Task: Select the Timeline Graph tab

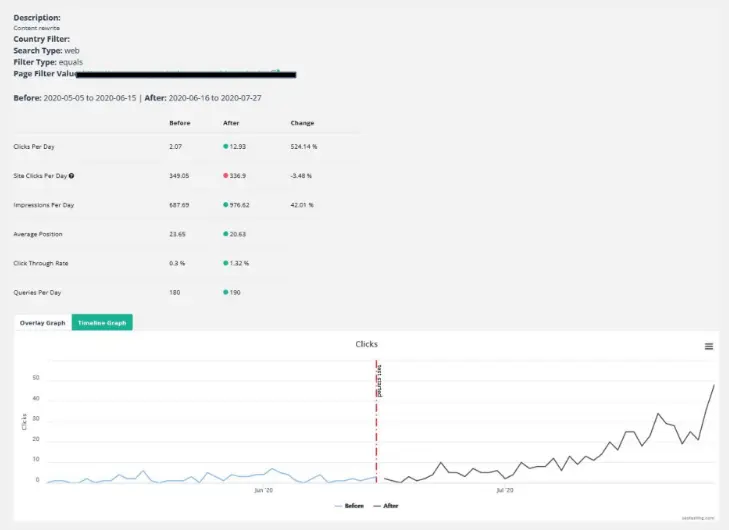Action: click(x=102, y=323)
